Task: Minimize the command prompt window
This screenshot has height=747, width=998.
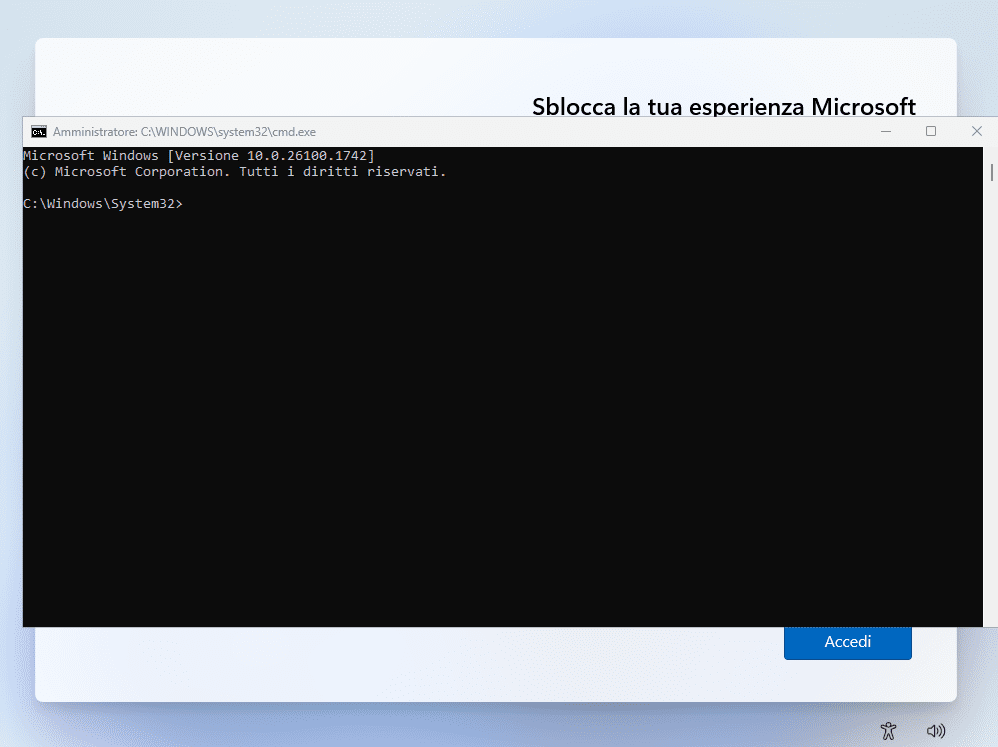Action: click(x=886, y=131)
